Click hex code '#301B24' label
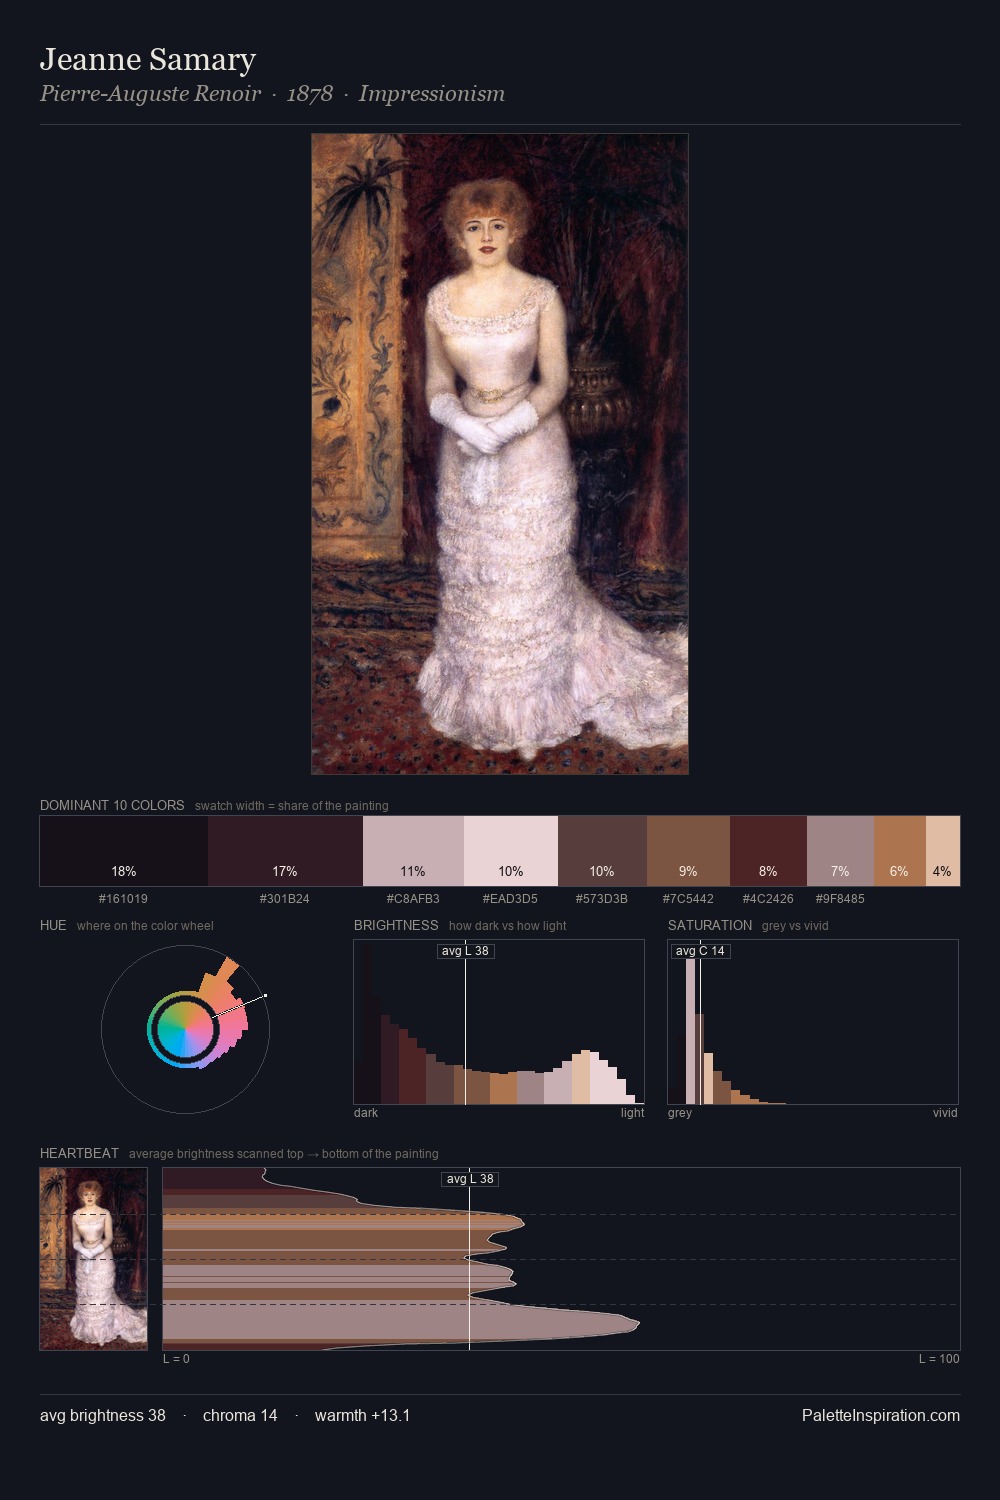Image resolution: width=1000 pixels, height=1500 pixels. tap(285, 898)
